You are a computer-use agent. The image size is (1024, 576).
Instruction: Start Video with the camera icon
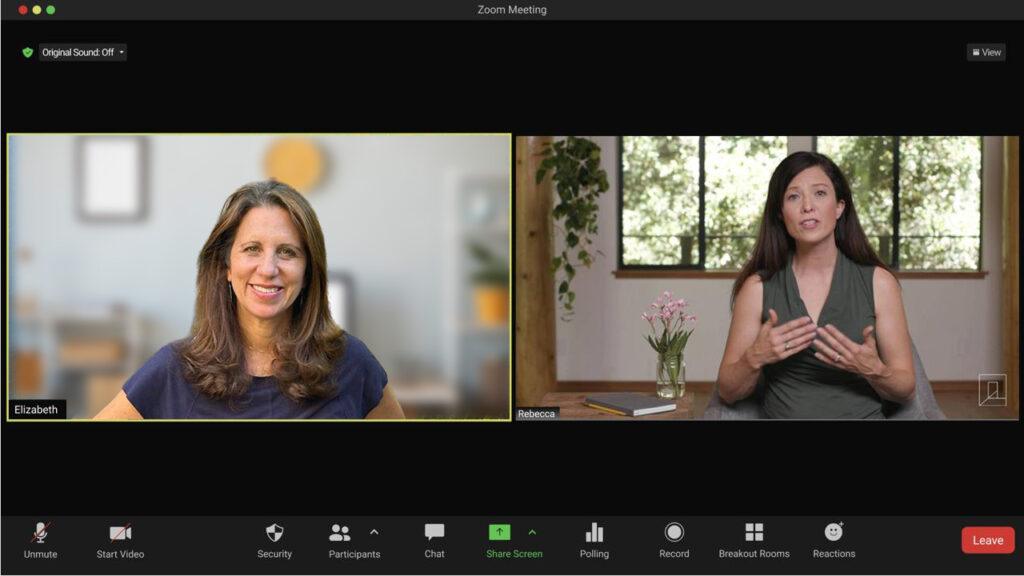(120, 540)
